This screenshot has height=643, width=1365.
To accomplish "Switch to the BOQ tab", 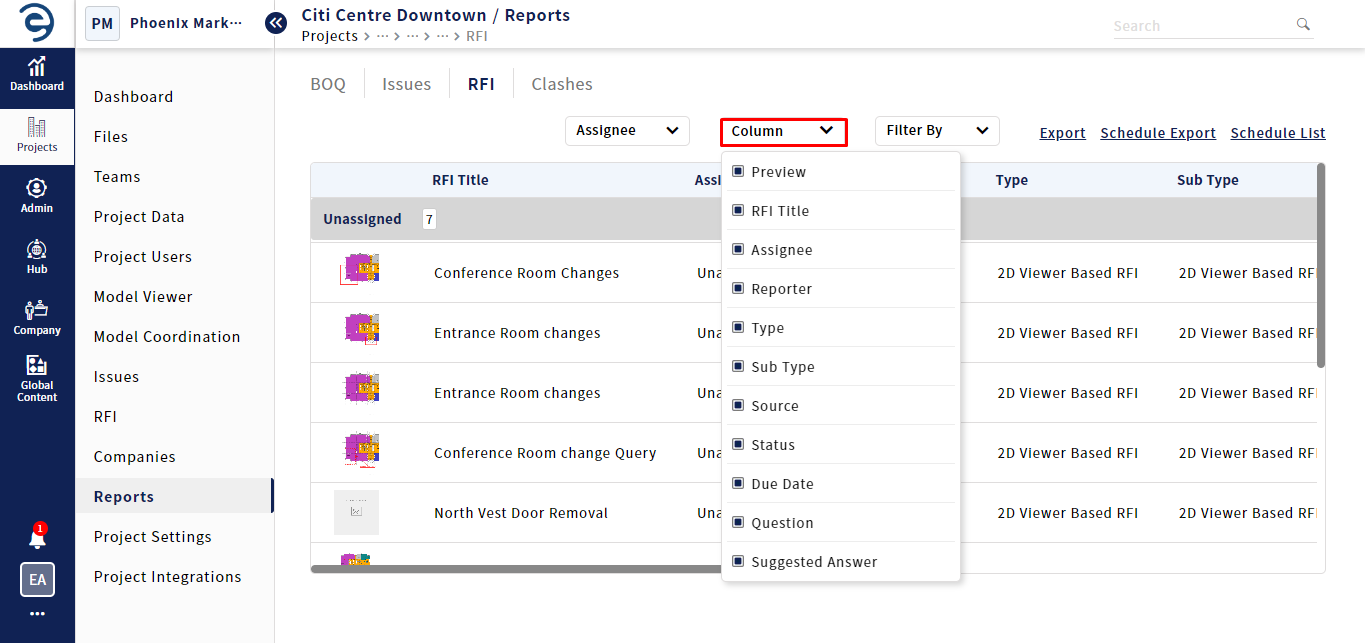I will [x=328, y=84].
